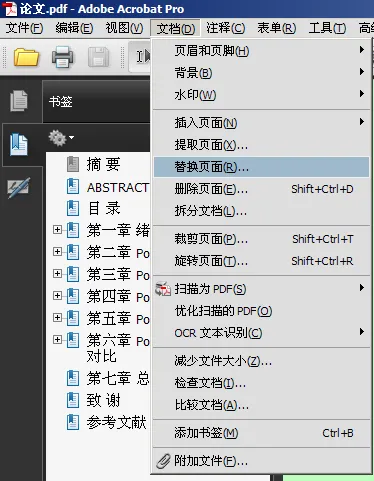Open the 背景 submenu
374x481 pixels.
262,73
